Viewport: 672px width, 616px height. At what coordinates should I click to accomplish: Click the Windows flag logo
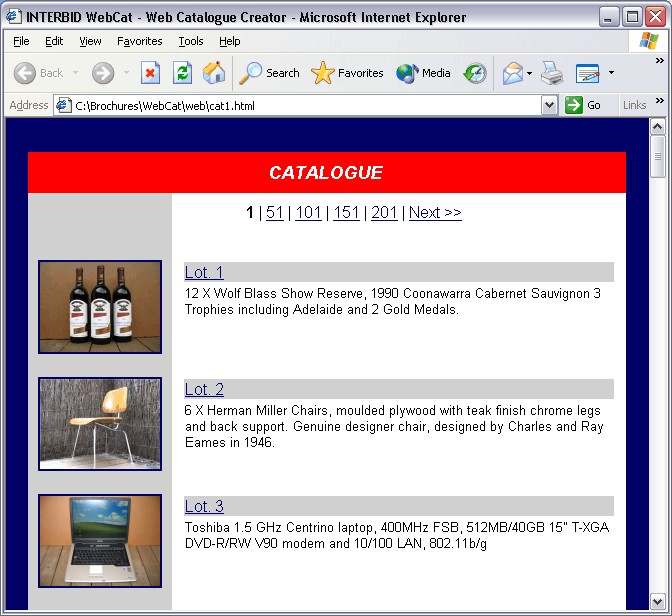[649, 41]
